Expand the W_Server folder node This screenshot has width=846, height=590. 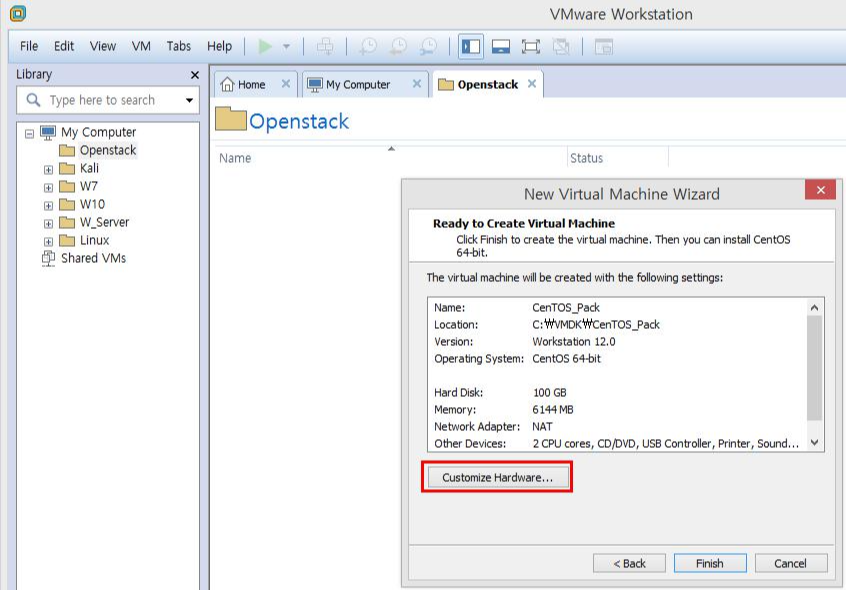coord(49,223)
